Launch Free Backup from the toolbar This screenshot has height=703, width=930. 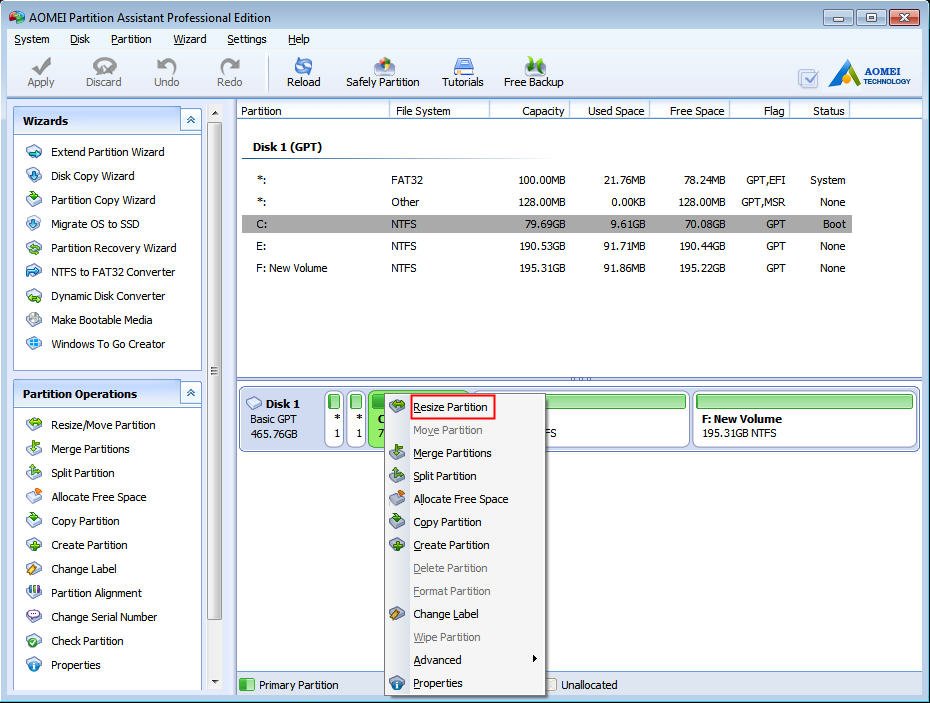pyautogui.click(x=533, y=71)
